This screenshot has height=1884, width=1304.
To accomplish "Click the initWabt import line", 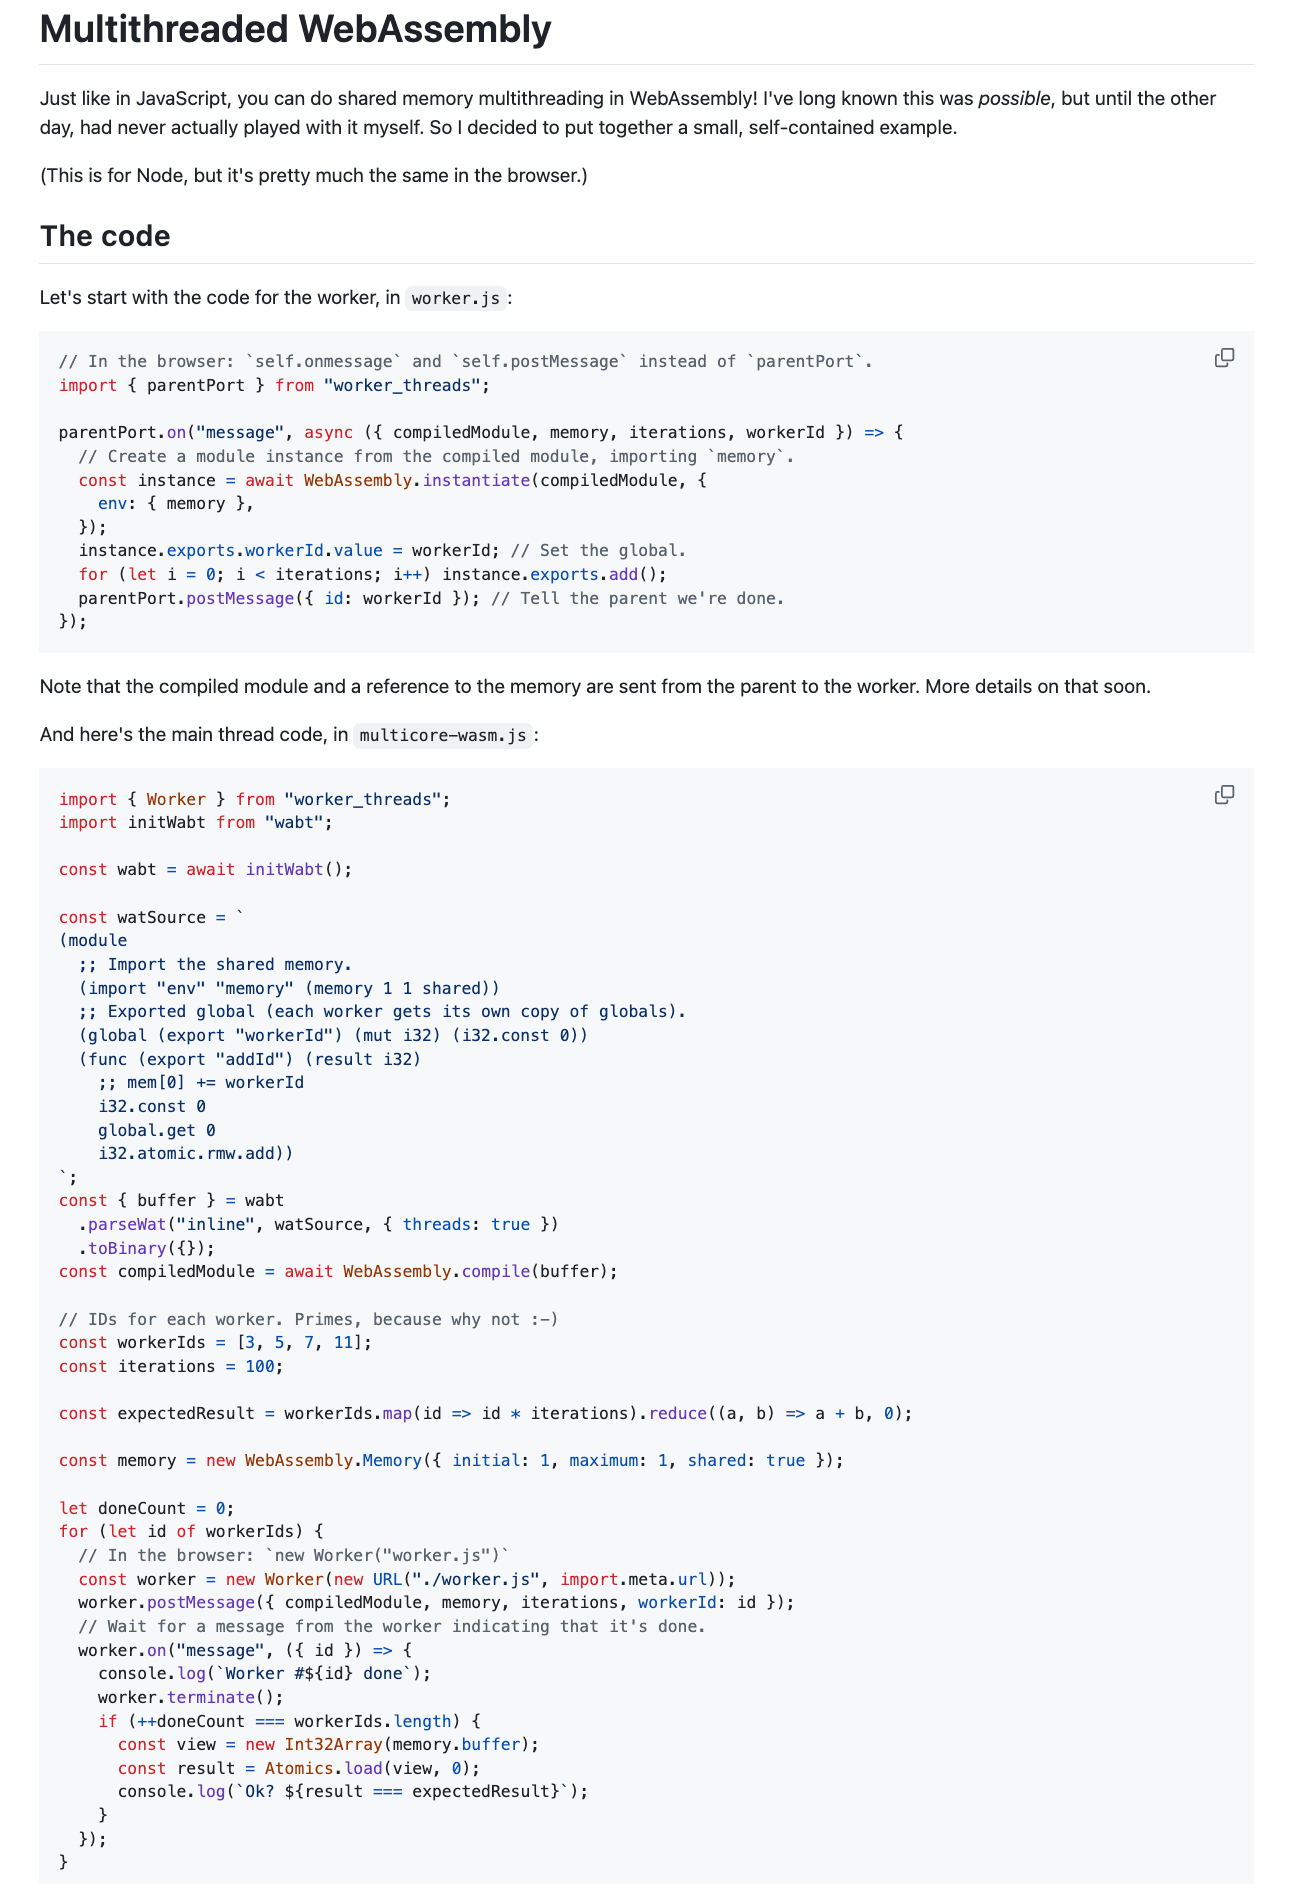I will point(195,822).
